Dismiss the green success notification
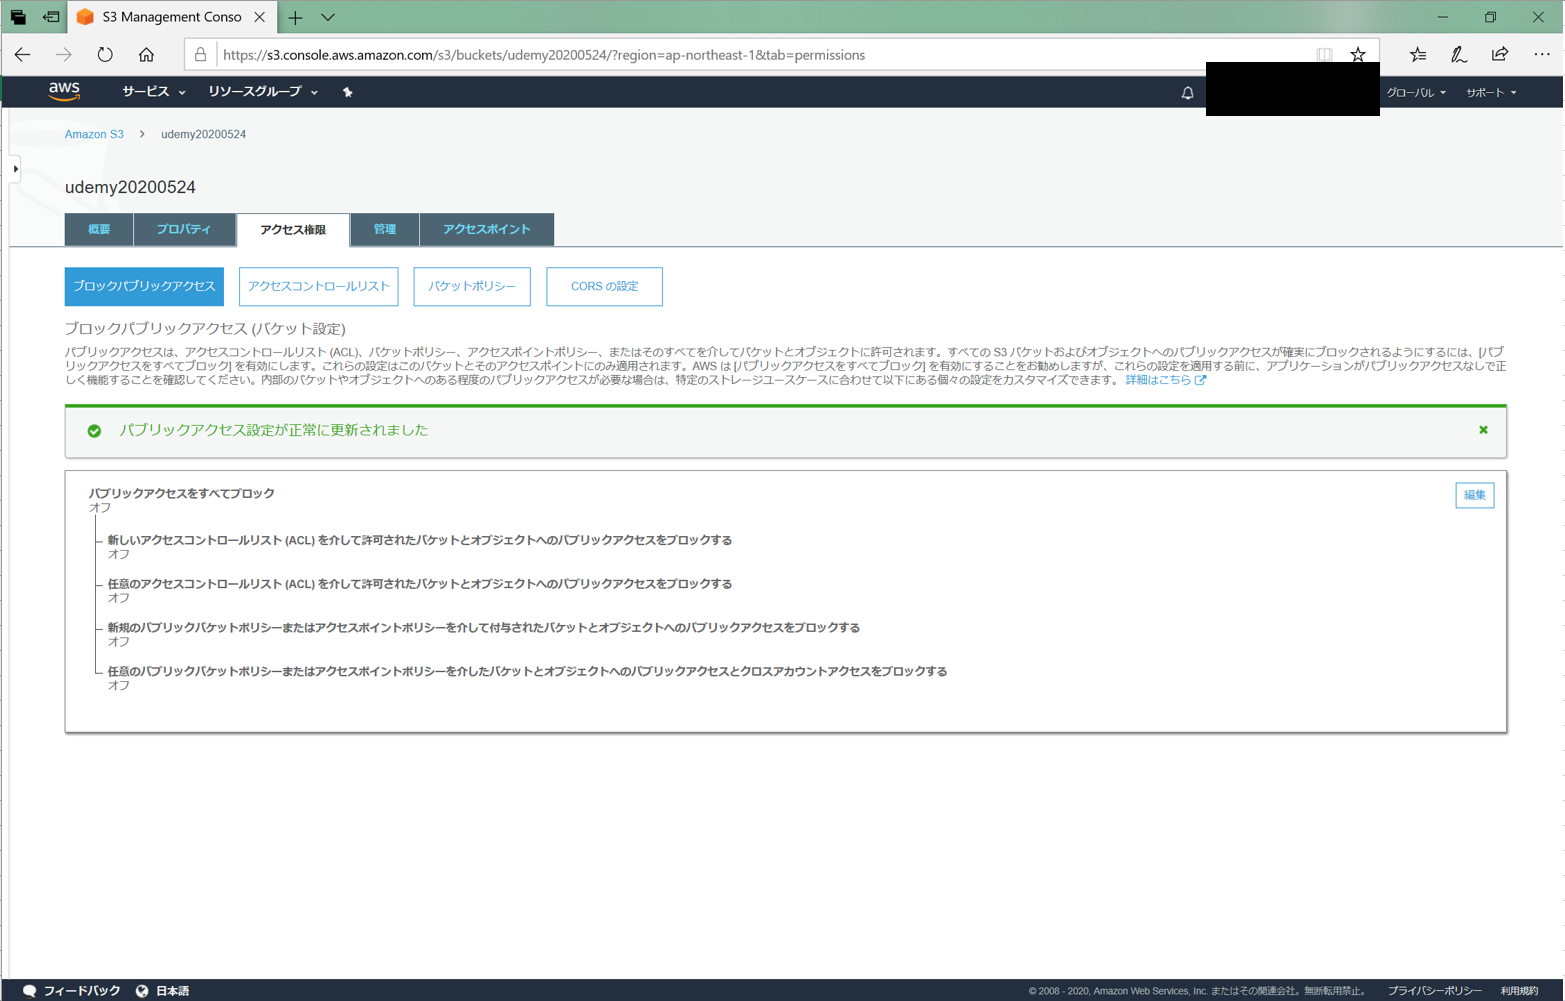This screenshot has width=1565, height=1001. (x=1483, y=430)
